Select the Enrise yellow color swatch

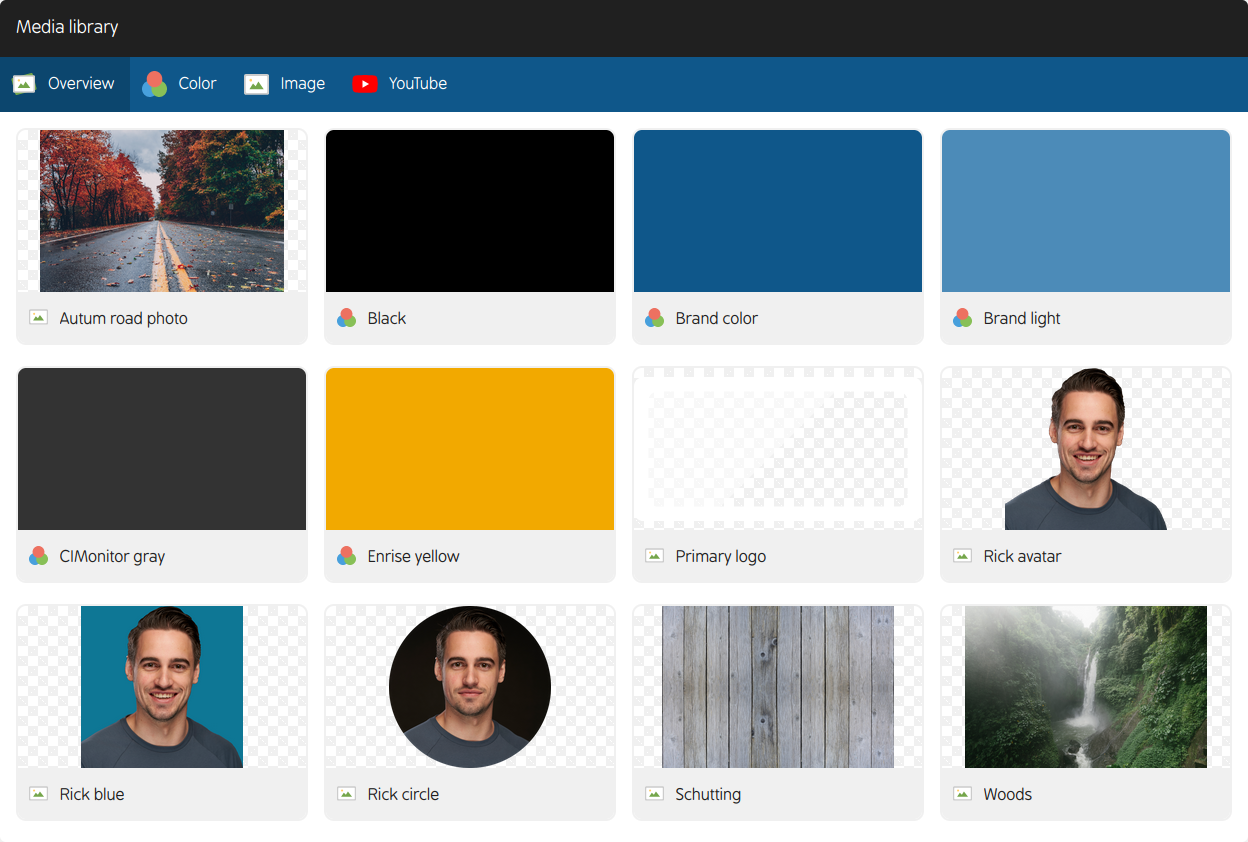pyautogui.click(x=470, y=448)
